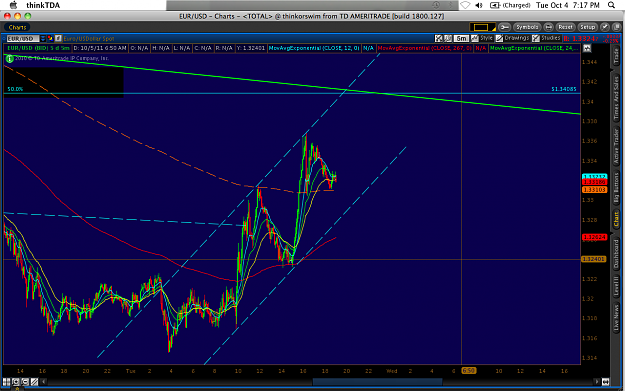Viewport: 625px width, 391px height.
Task: Click the volume icon in macOS menu bar
Action: click(479, 5)
